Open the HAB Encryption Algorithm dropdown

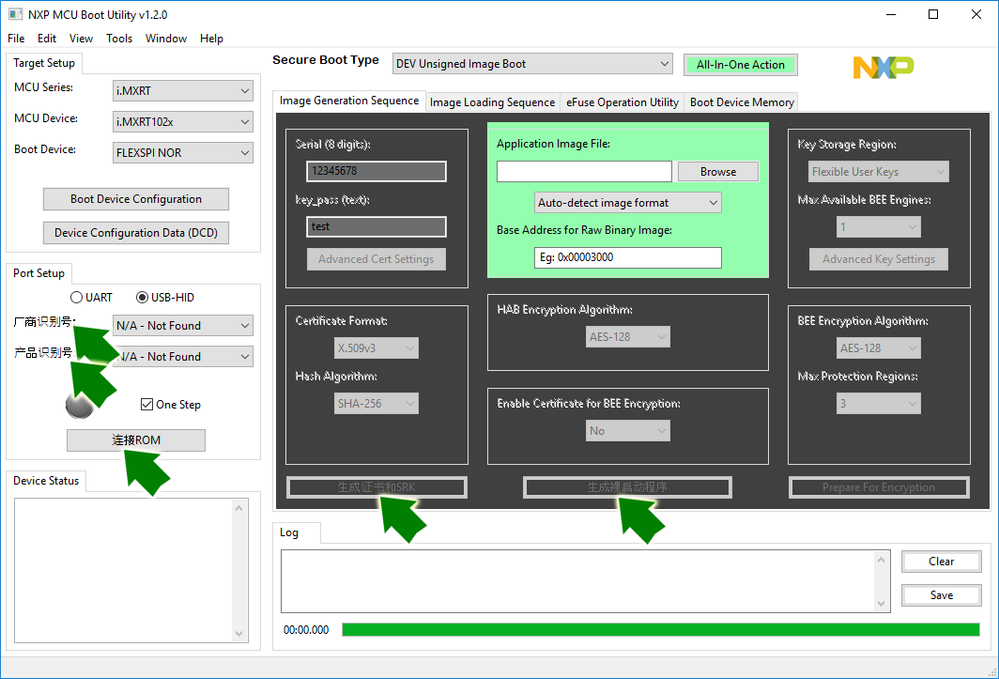click(x=628, y=337)
